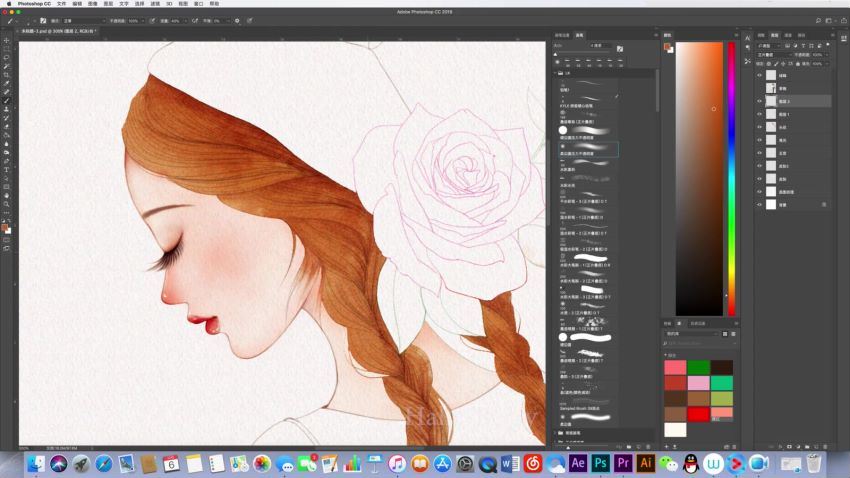Choose the Zoom magnifier tool
Image resolution: width=850 pixels, height=478 pixels.
point(7,203)
